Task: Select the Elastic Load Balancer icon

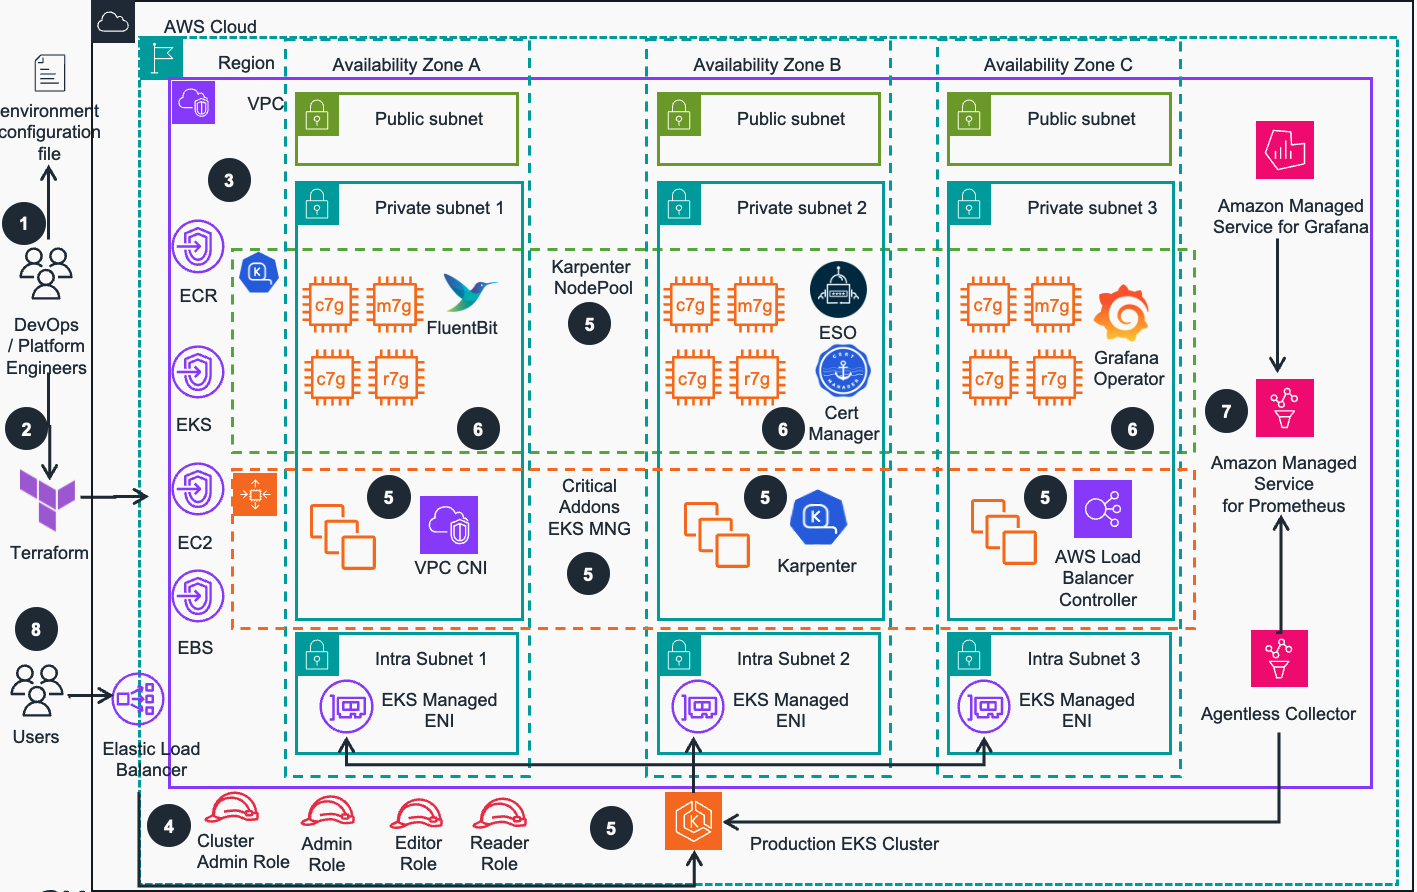Action: pyautogui.click(x=138, y=699)
